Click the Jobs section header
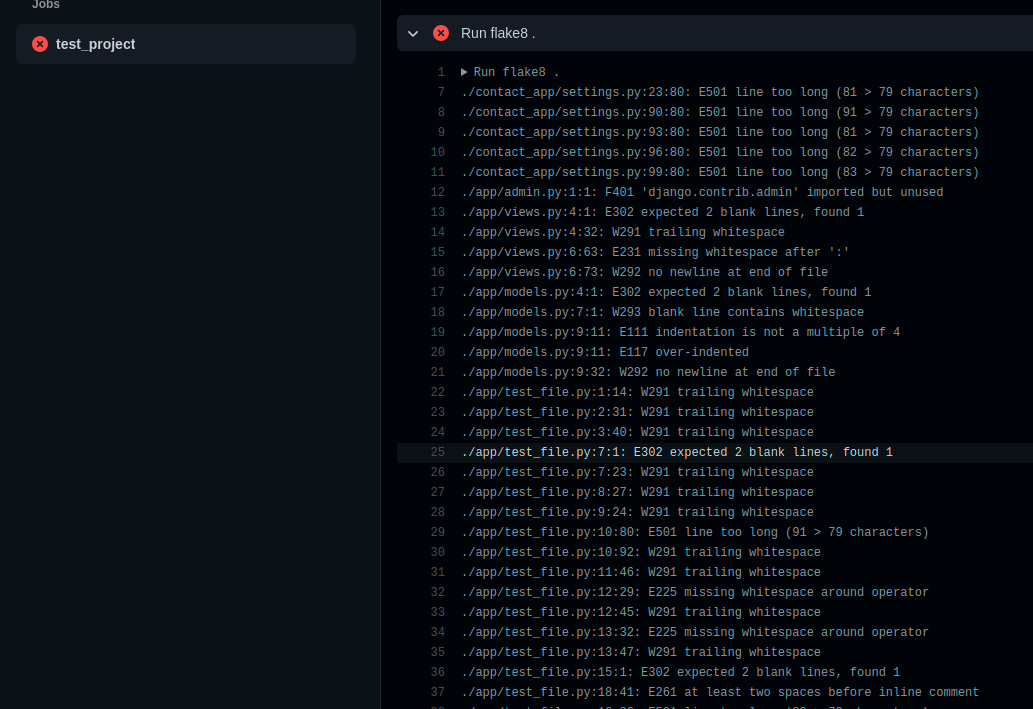This screenshot has height=709, width=1033. coord(46,6)
